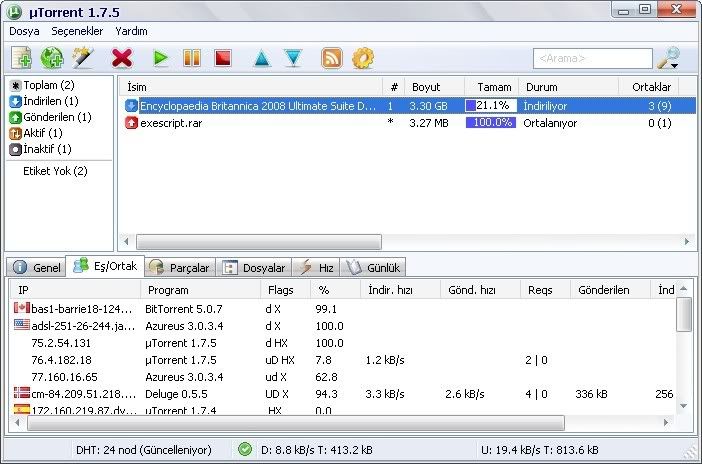Select peer bas1-barrie18-124 with Canadian flag
This screenshot has height=464, width=702.
tap(343, 309)
